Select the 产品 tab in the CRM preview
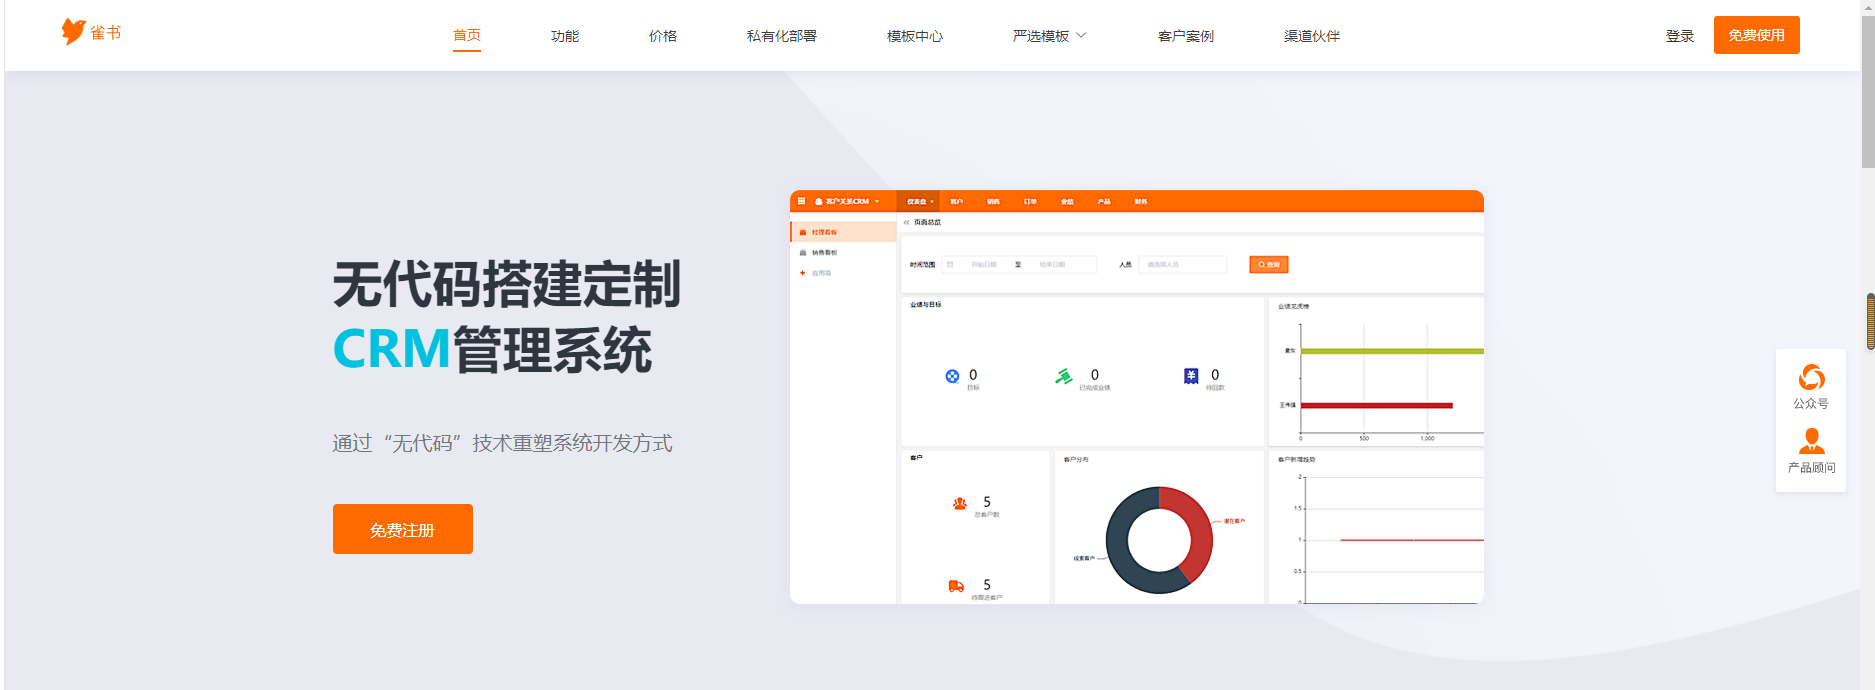 pyautogui.click(x=1104, y=201)
